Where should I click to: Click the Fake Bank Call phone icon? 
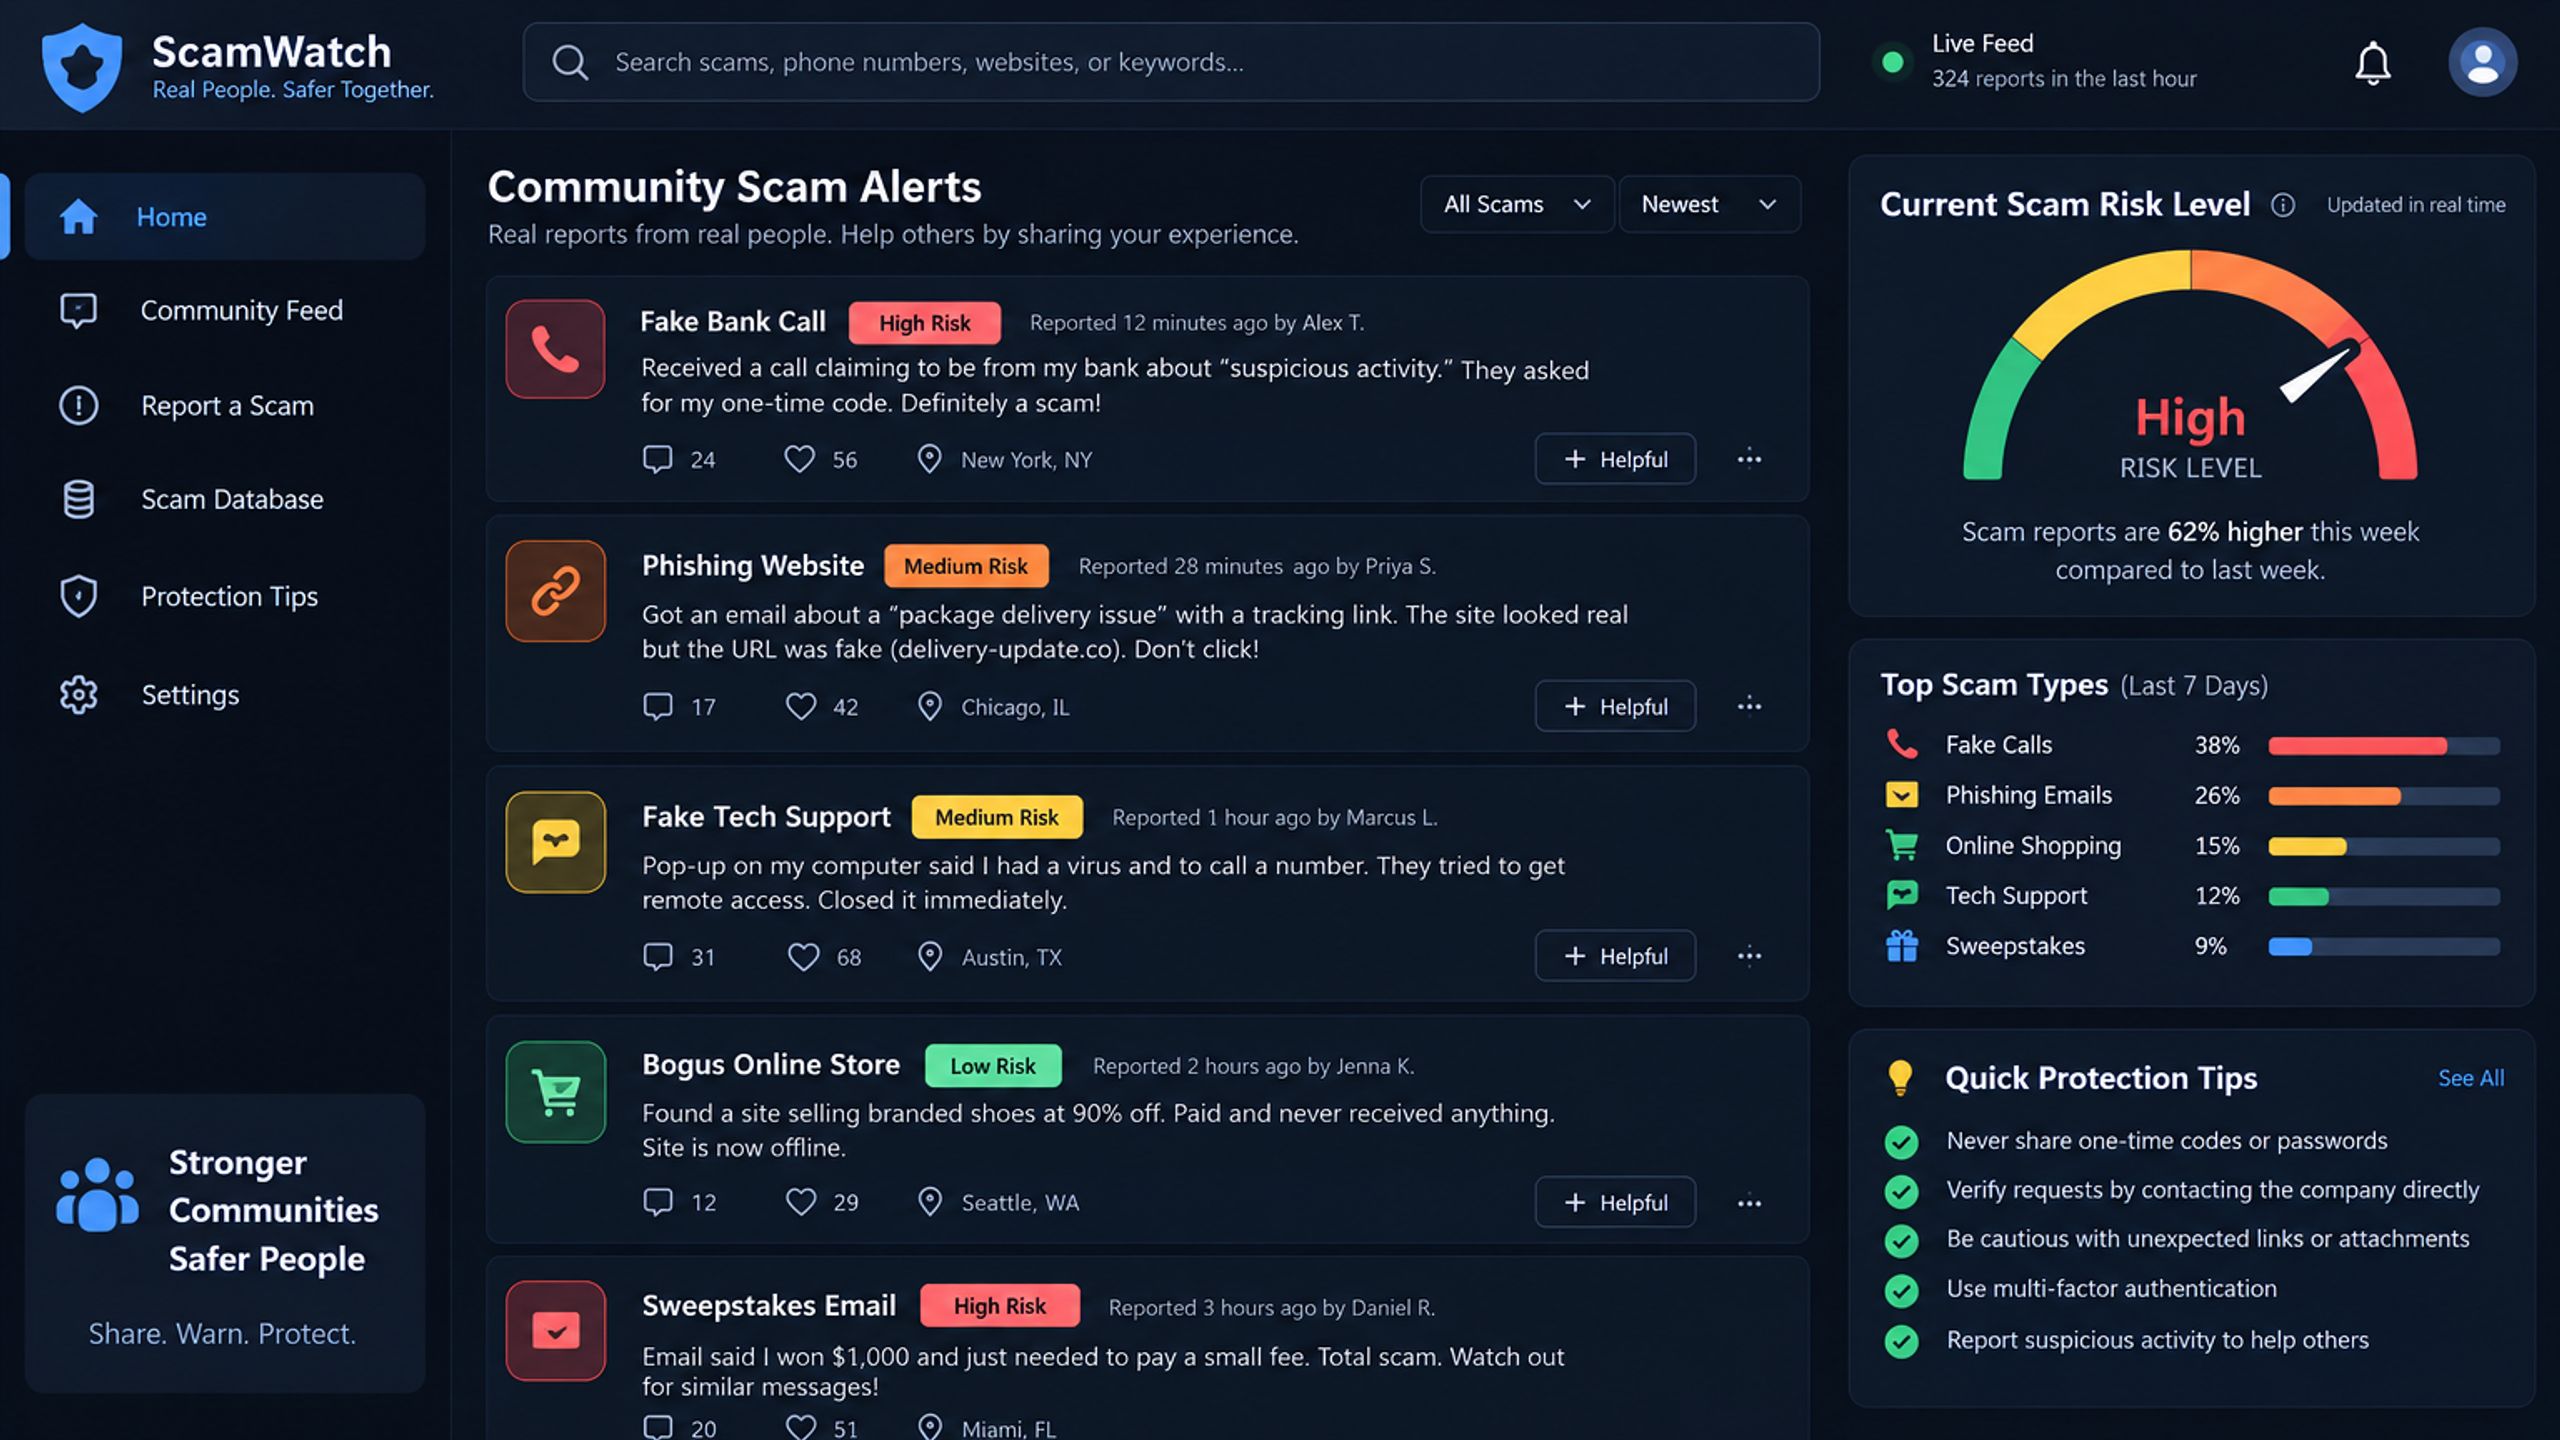tap(555, 349)
